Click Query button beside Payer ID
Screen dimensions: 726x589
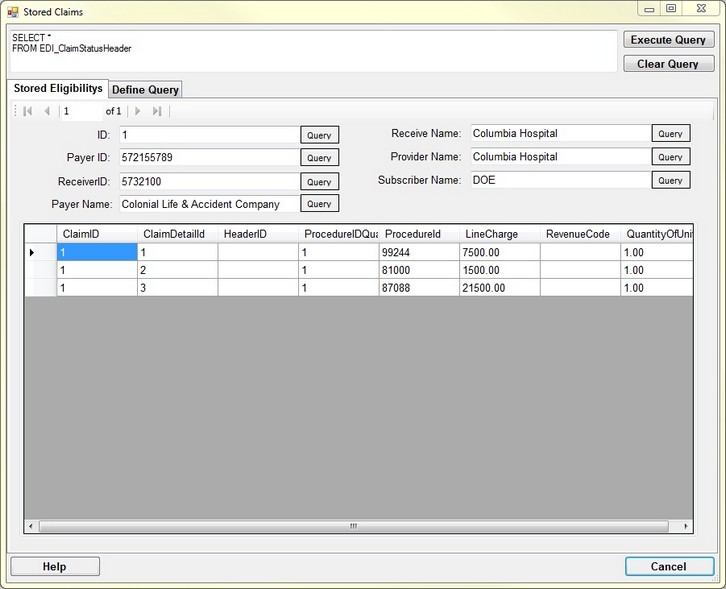click(319, 158)
